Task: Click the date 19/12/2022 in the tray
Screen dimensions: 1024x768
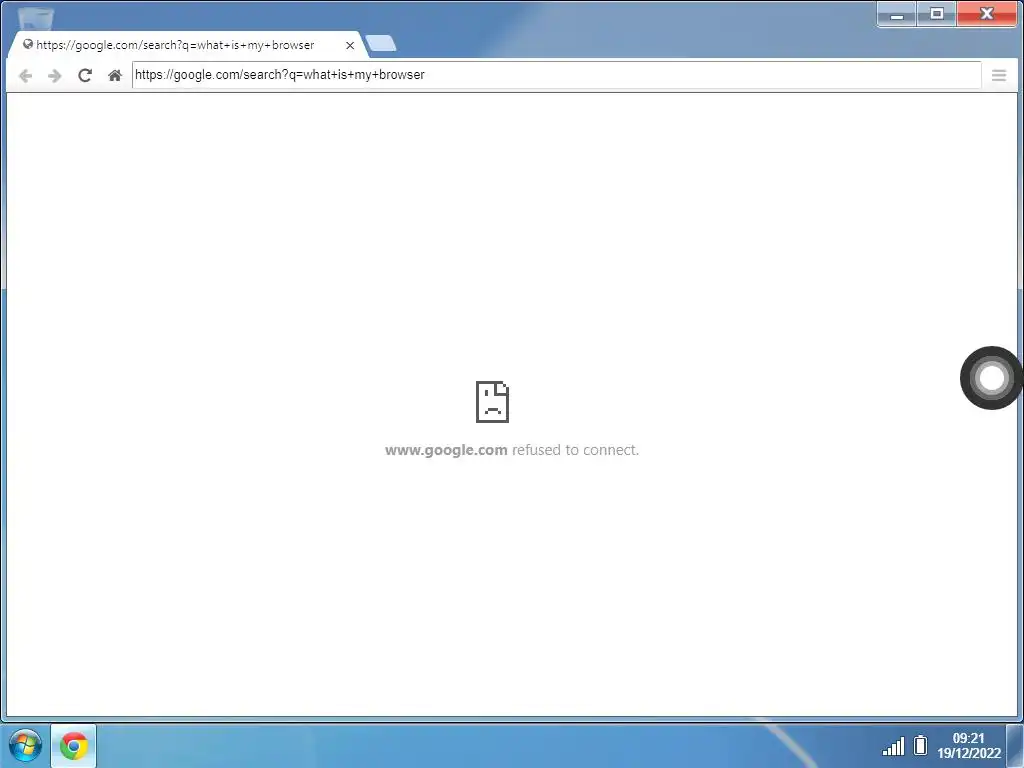Action: pos(968,753)
